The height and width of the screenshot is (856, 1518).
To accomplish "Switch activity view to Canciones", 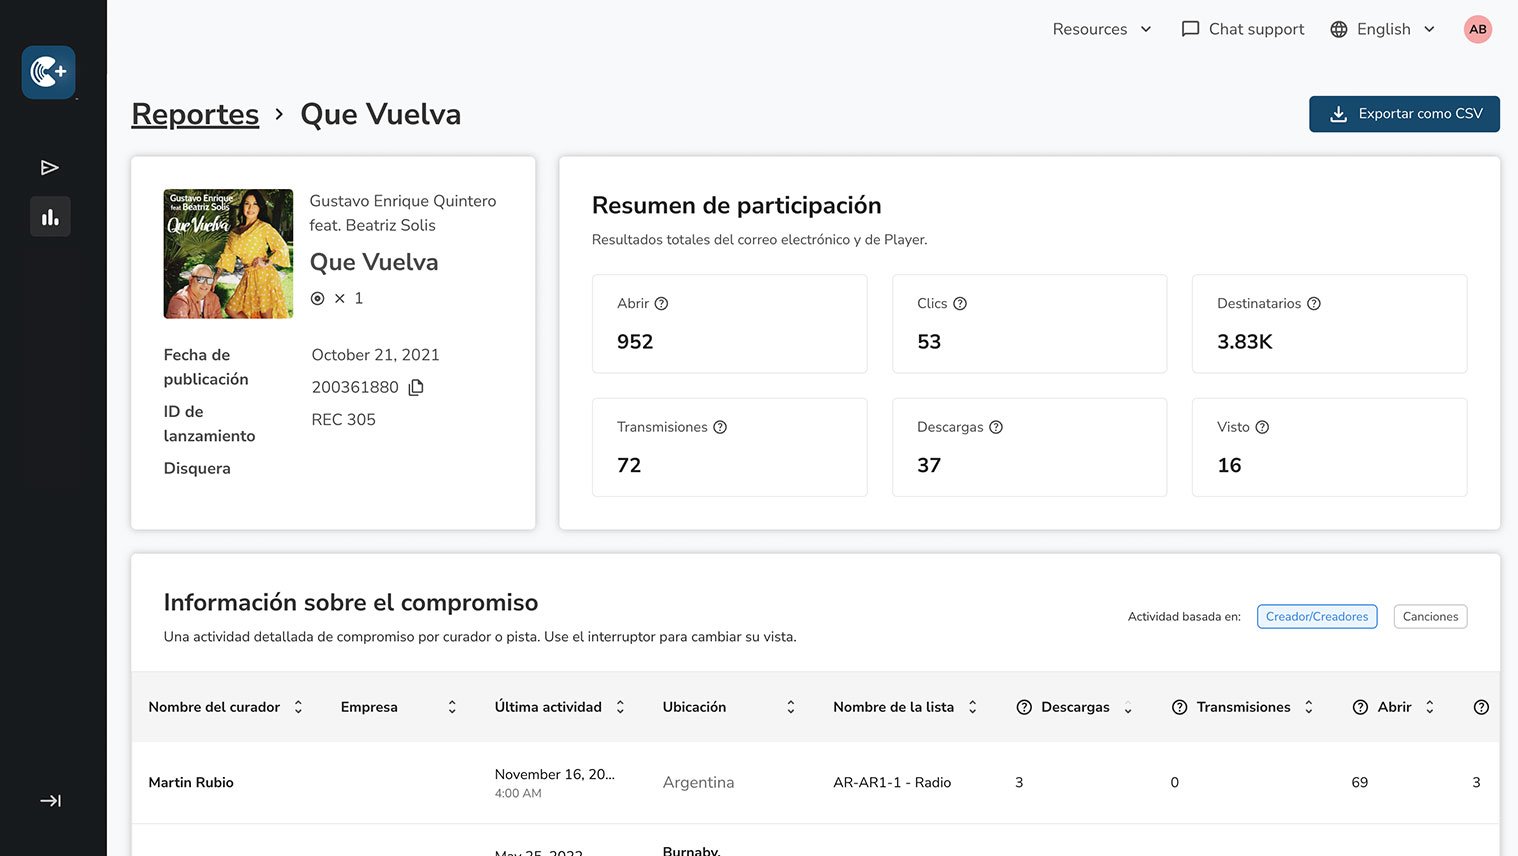I will 1430,617.
